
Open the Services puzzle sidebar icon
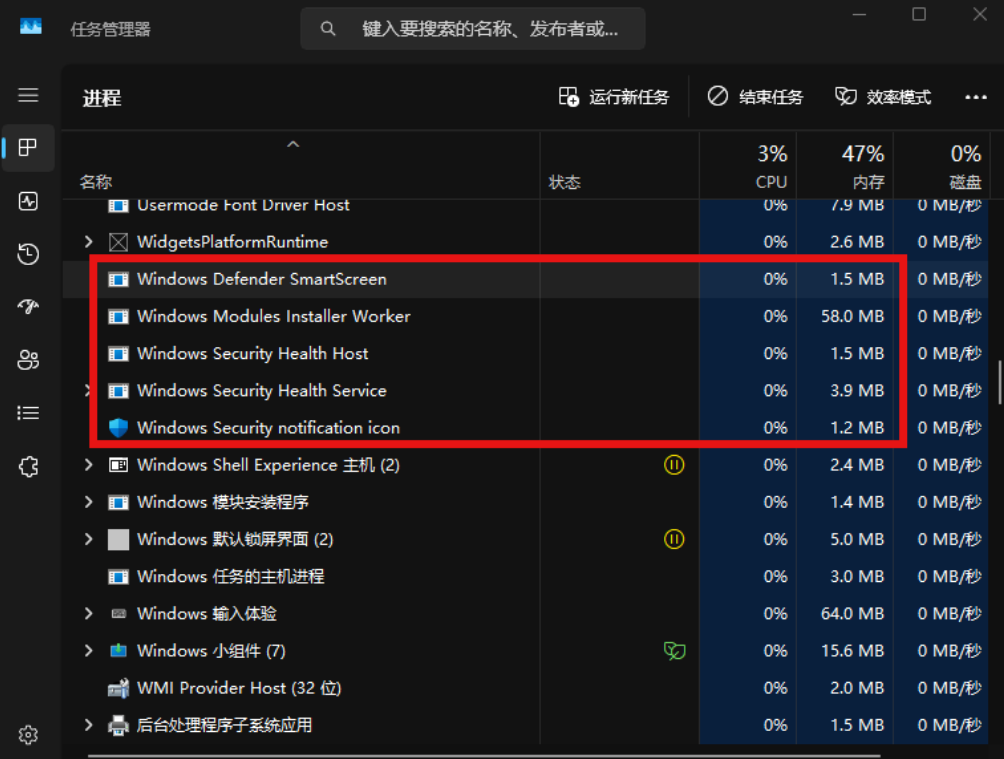28,466
